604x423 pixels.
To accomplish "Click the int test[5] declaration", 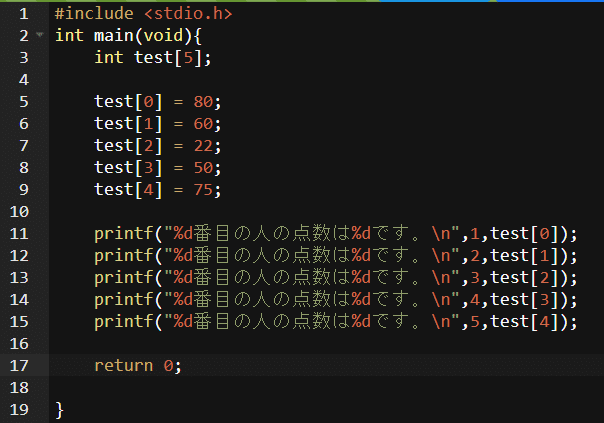I will (x=153, y=58).
